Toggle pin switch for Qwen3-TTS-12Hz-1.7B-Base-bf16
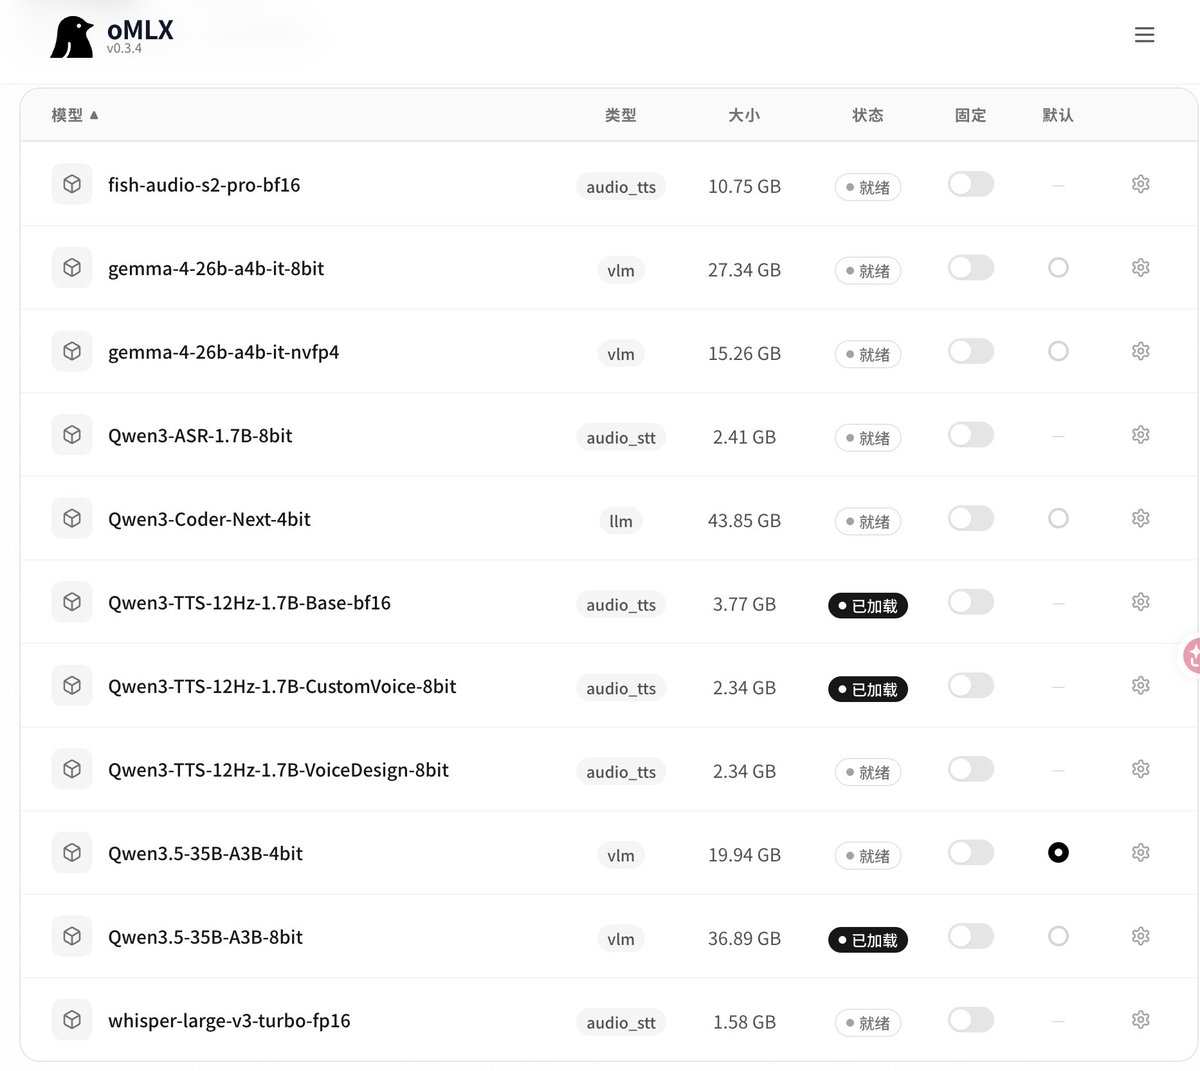The width and height of the screenshot is (1200, 1071). coord(971,602)
